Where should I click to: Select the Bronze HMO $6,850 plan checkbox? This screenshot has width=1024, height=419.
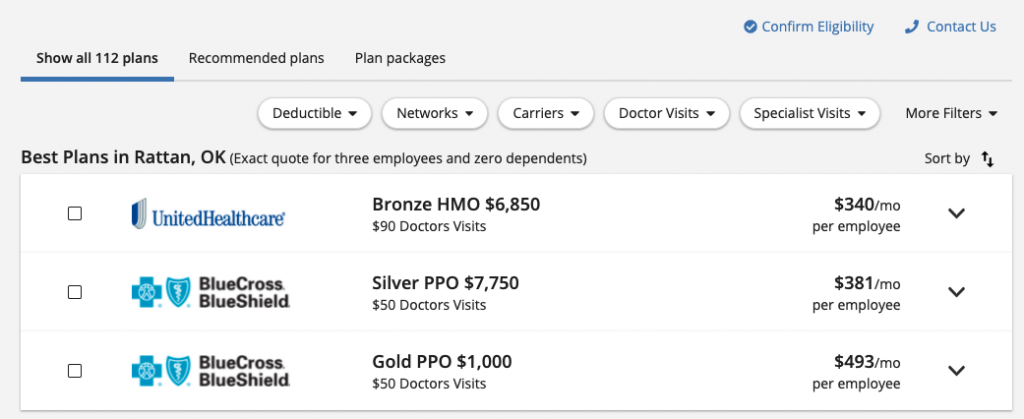75,213
